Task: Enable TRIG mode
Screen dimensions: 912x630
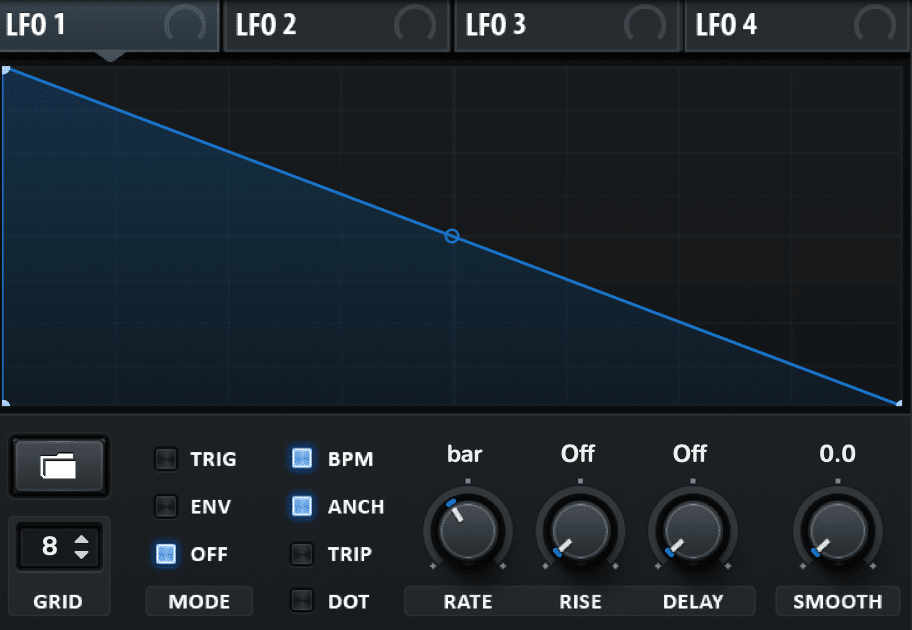Action: click(x=166, y=459)
